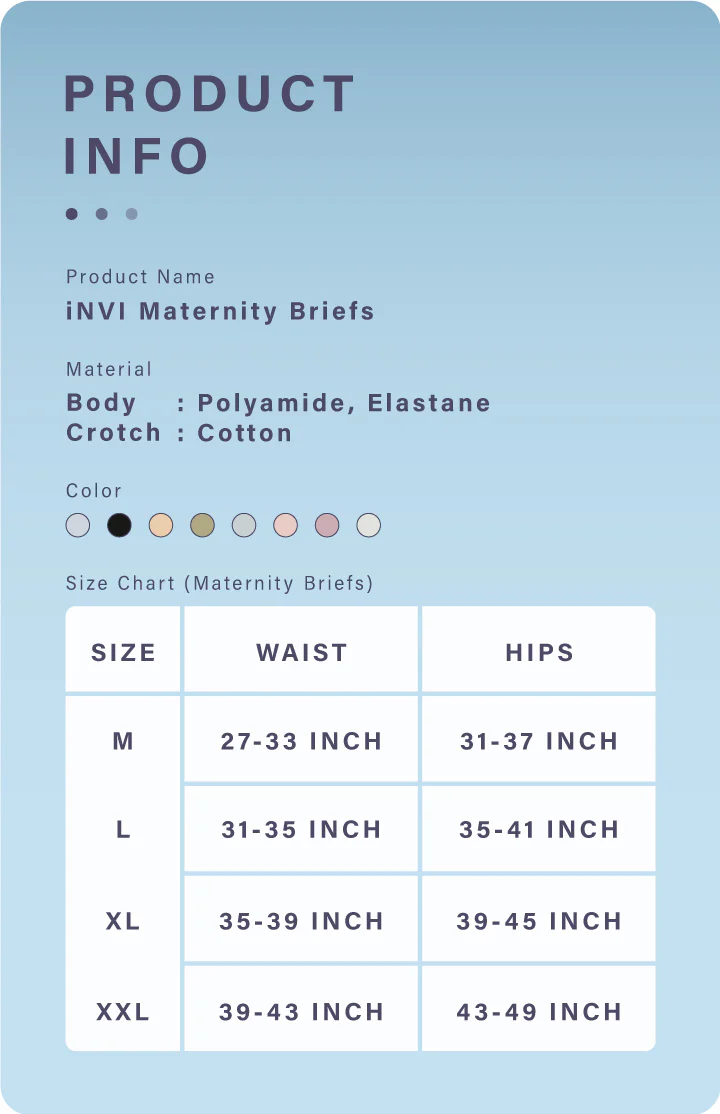Pick the olive khaki color swatch
This screenshot has height=1114, width=720.
(203, 525)
